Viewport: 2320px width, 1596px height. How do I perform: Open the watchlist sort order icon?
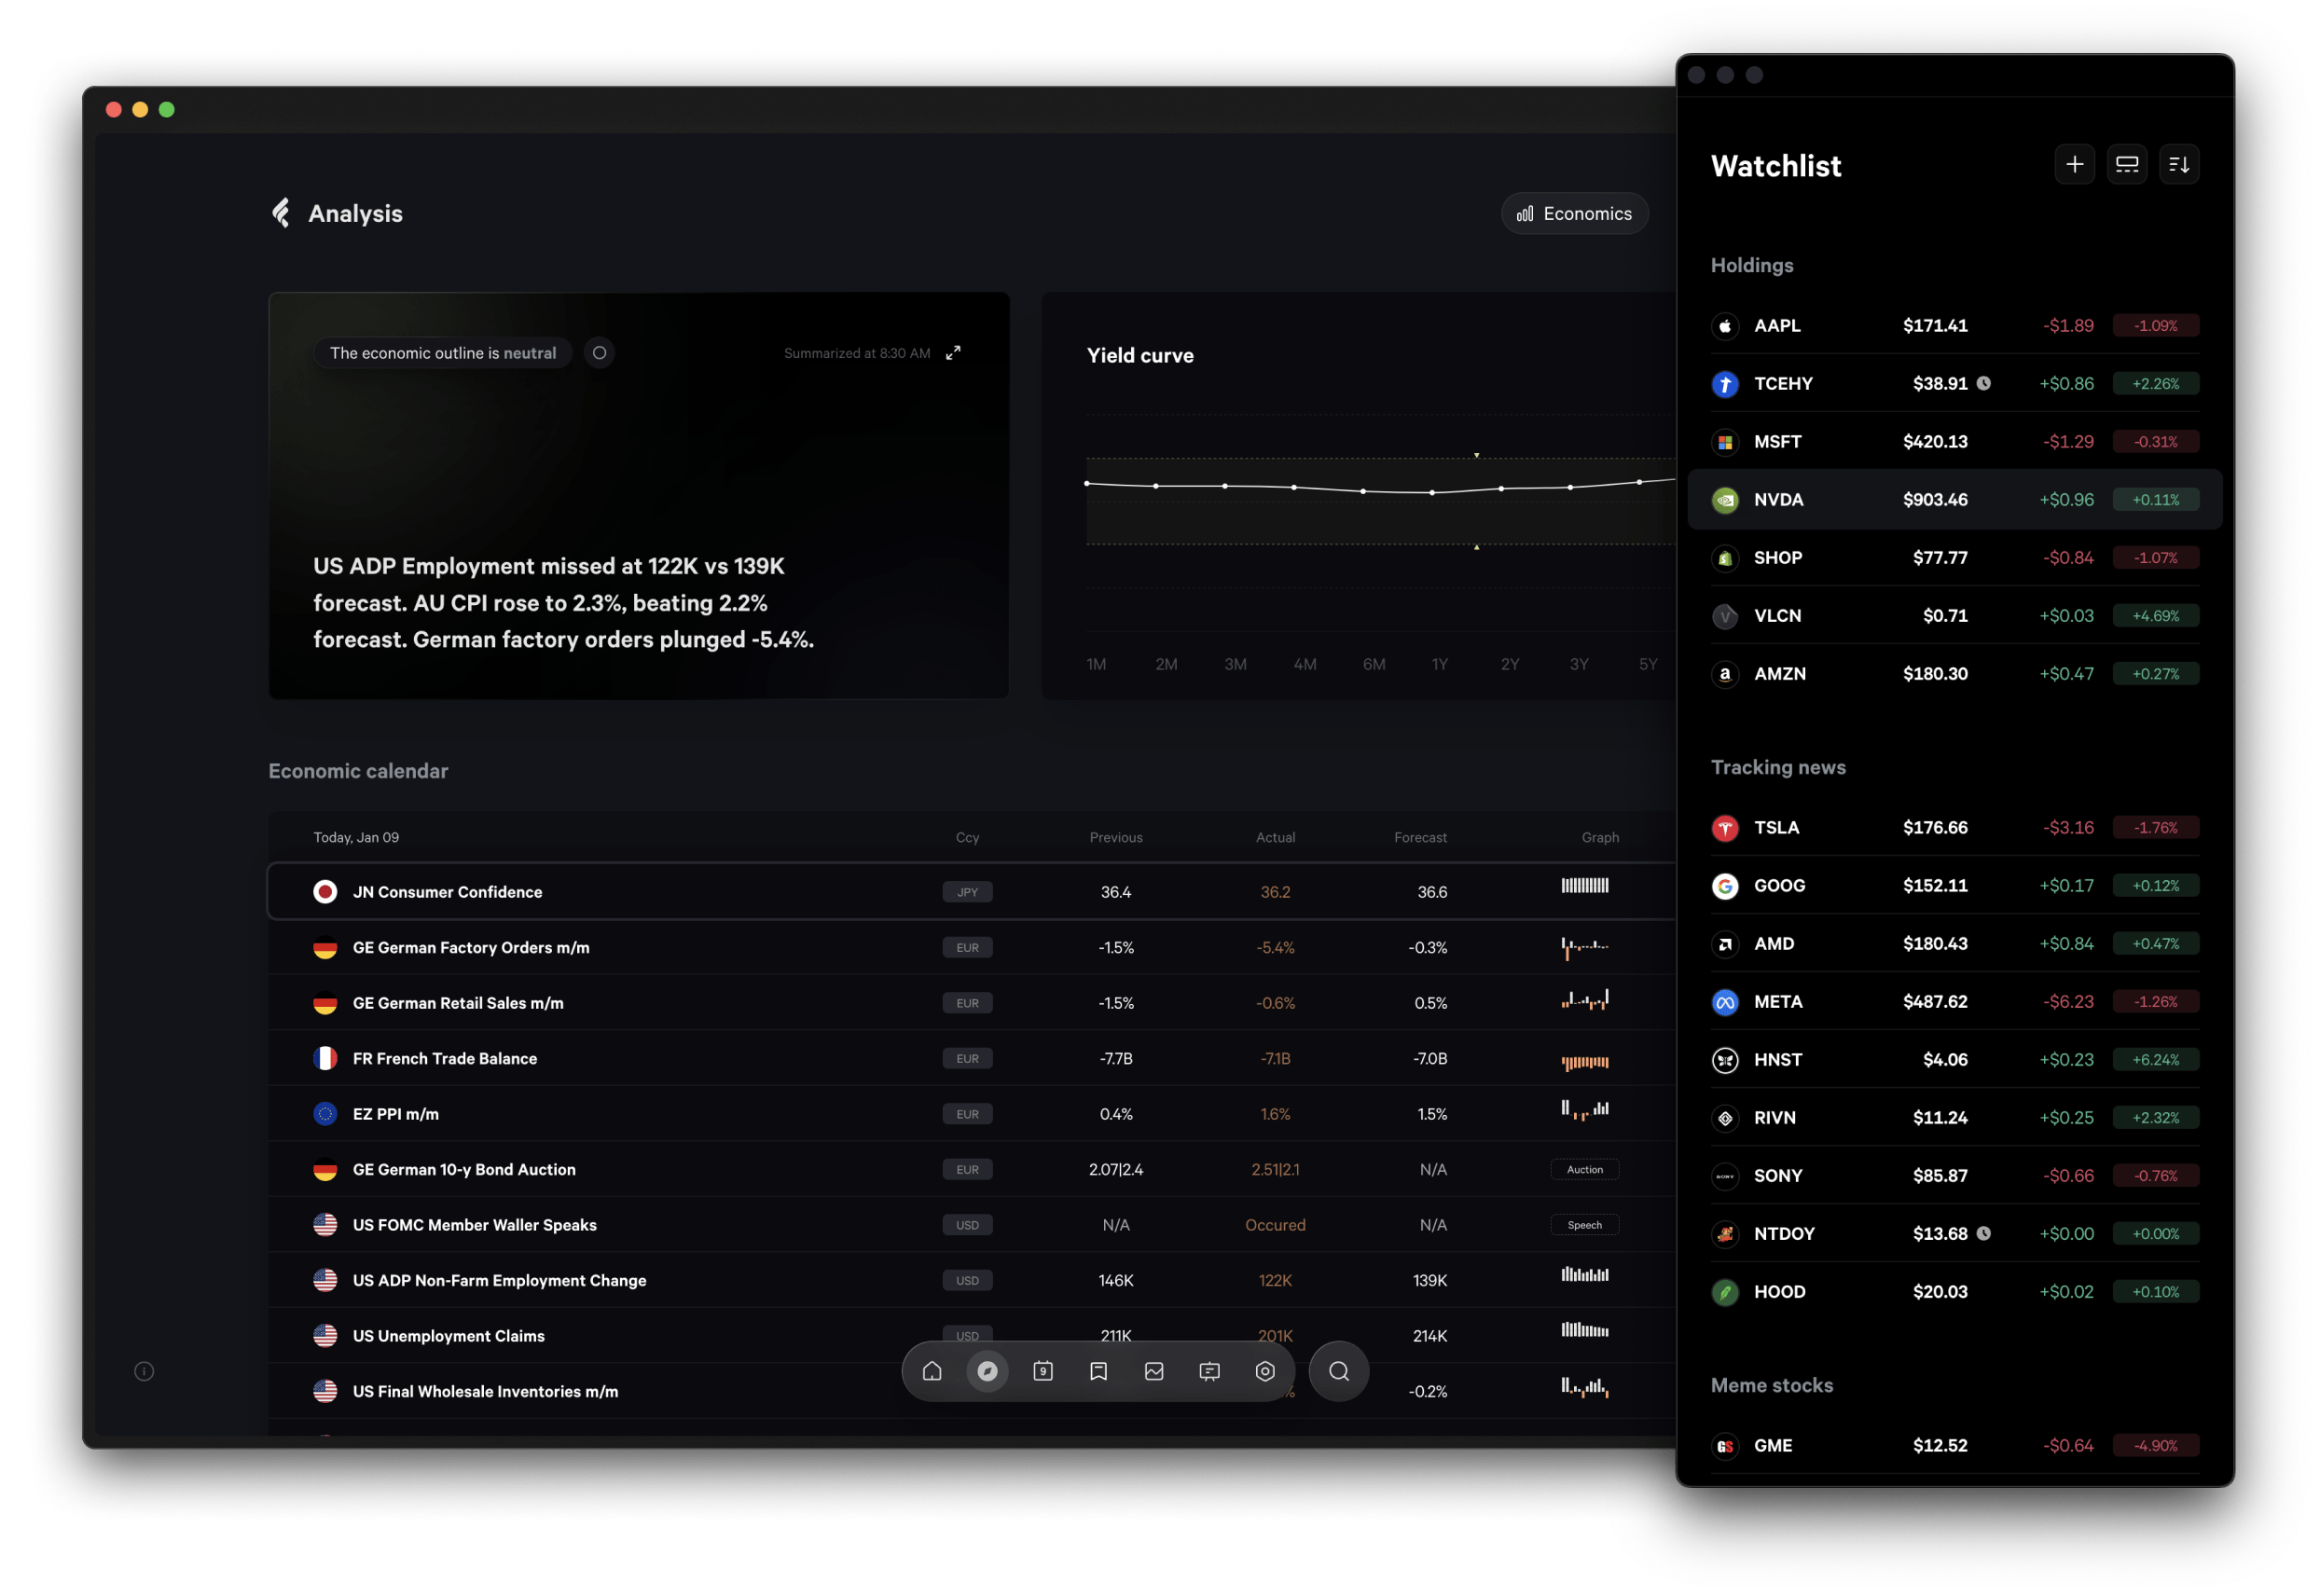pos(2179,164)
